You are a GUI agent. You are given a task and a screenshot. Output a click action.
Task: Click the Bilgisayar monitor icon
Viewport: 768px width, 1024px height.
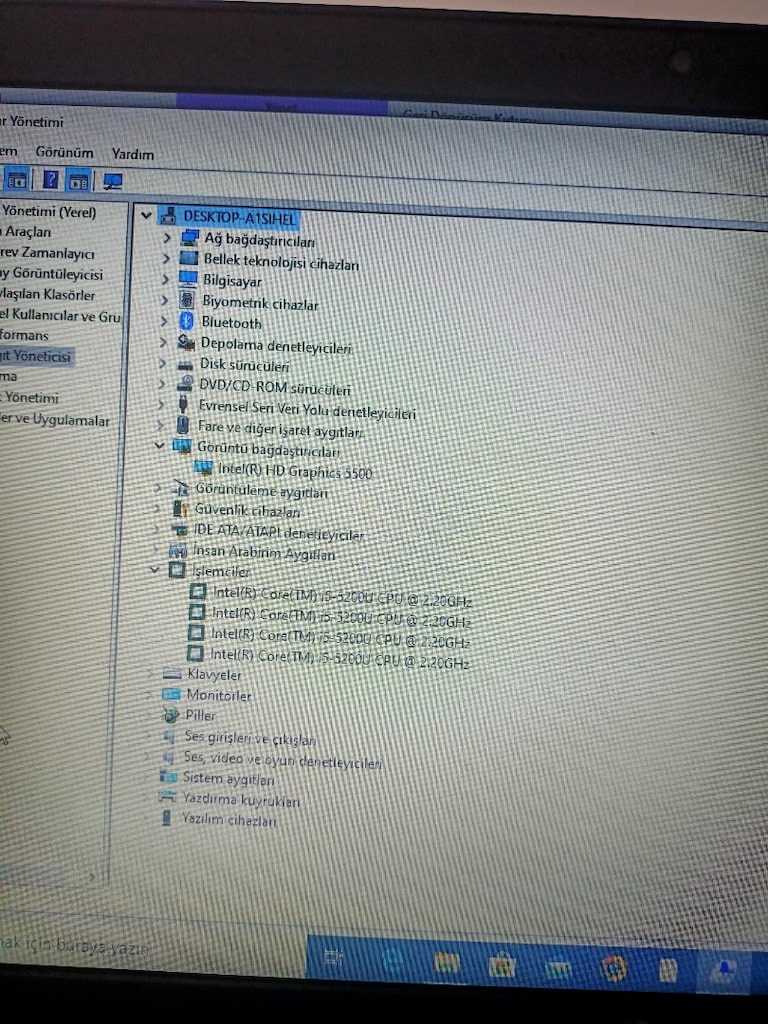click(187, 280)
